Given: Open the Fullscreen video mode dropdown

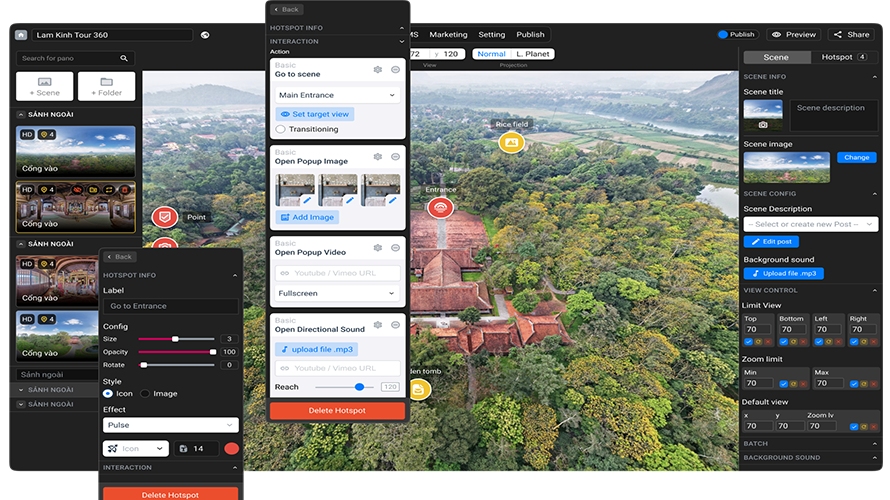Looking at the screenshot, I should pyautogui.click(x=337, y=293).
